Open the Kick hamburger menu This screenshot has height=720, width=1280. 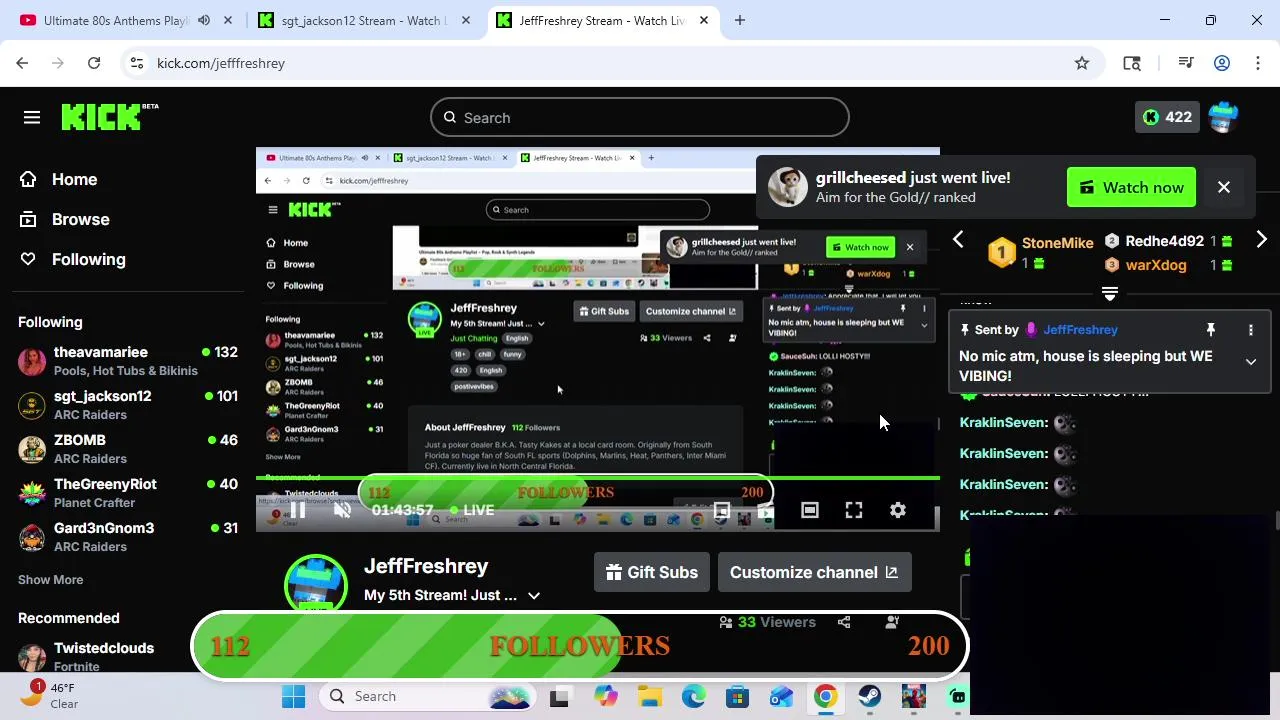click(32, 118)
